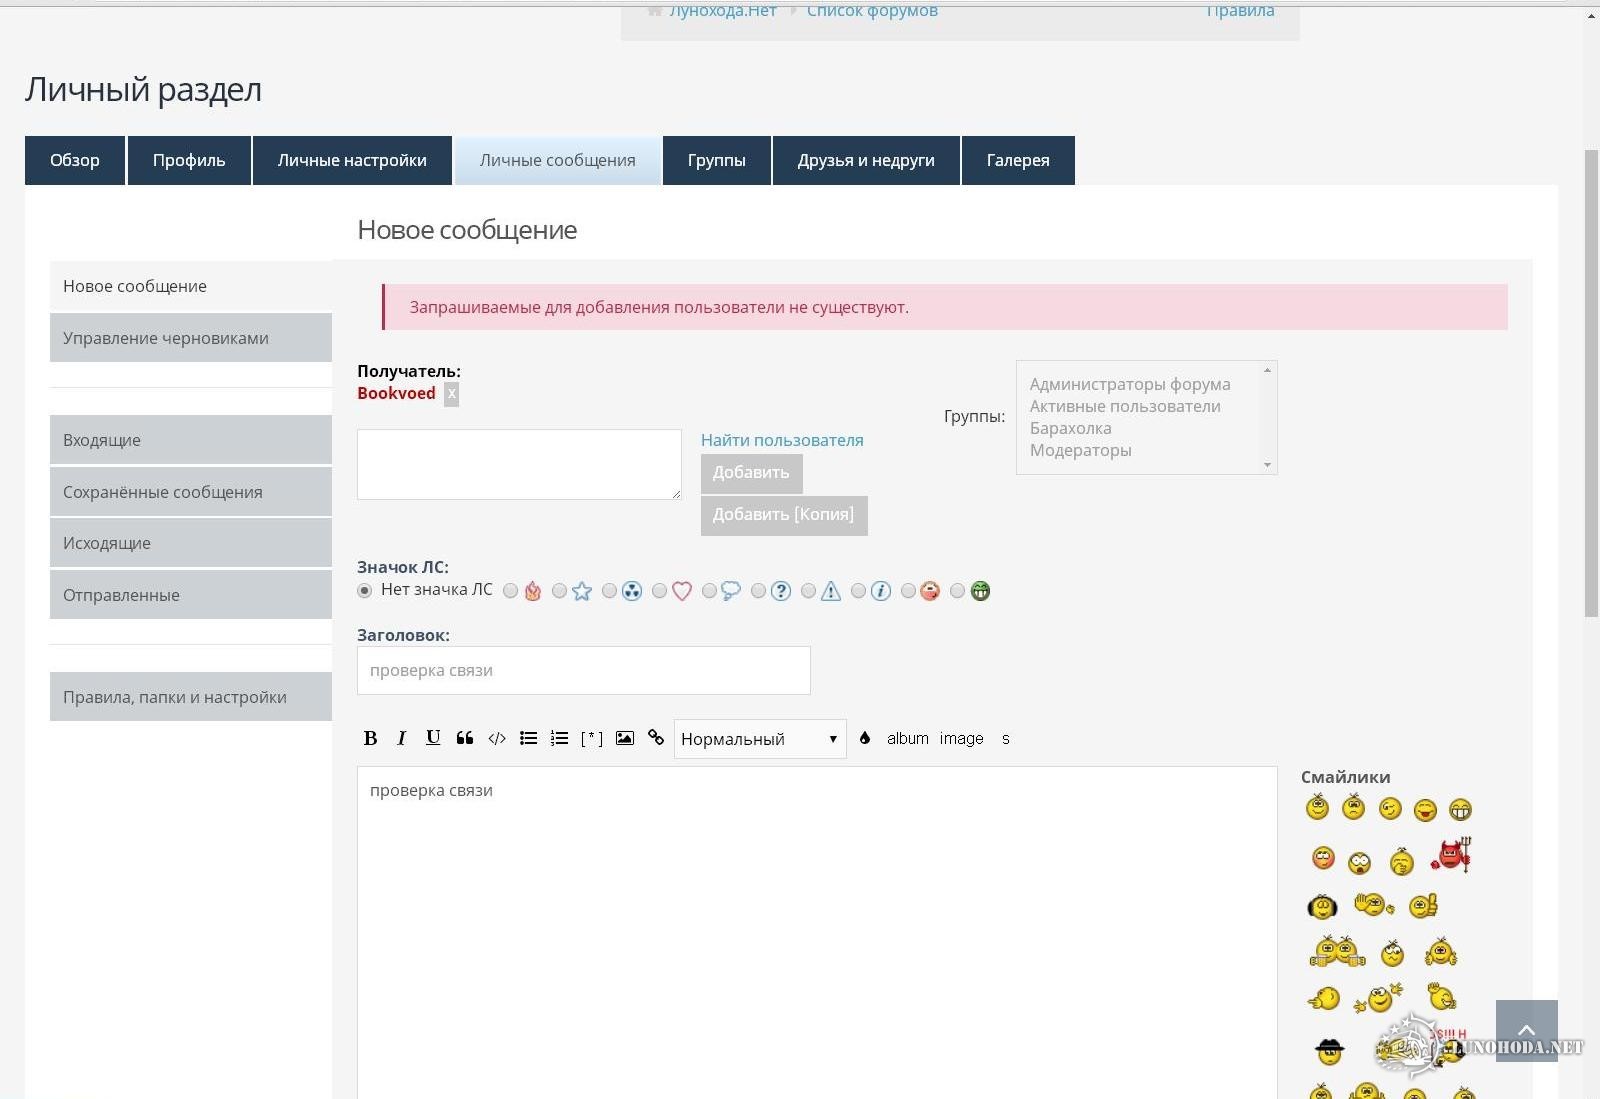Select "Модераторы" in the groups list
1600x1099 pixels.
coord(1080,450)
